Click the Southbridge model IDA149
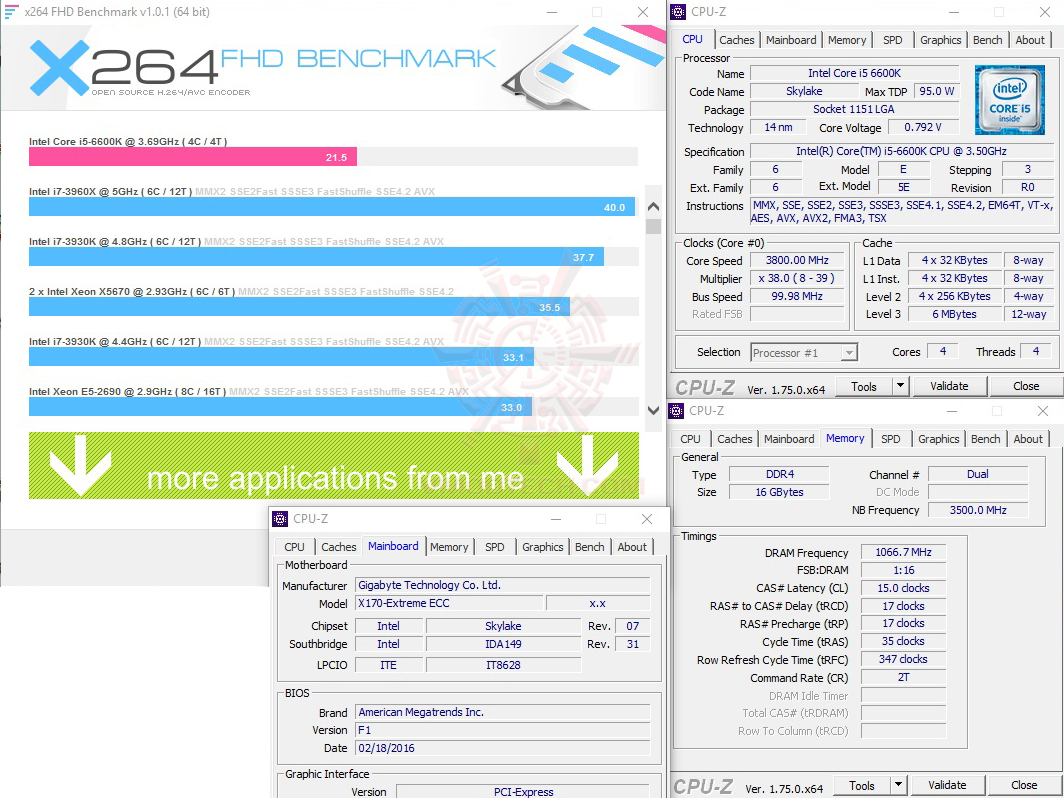 coord(503,644)
